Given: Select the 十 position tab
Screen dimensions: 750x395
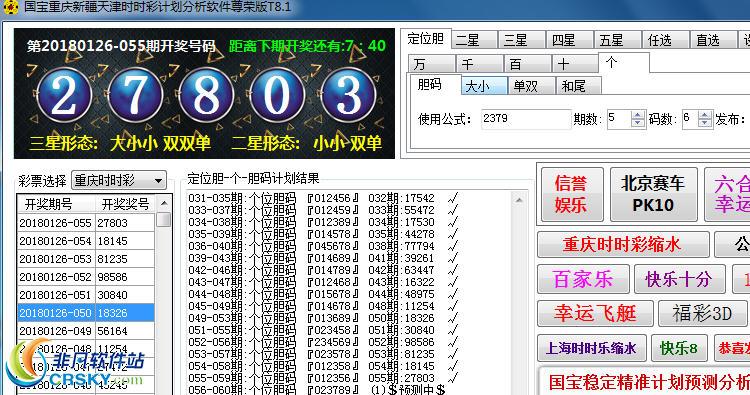Looking at the screenshot, I should click(574, 64).
